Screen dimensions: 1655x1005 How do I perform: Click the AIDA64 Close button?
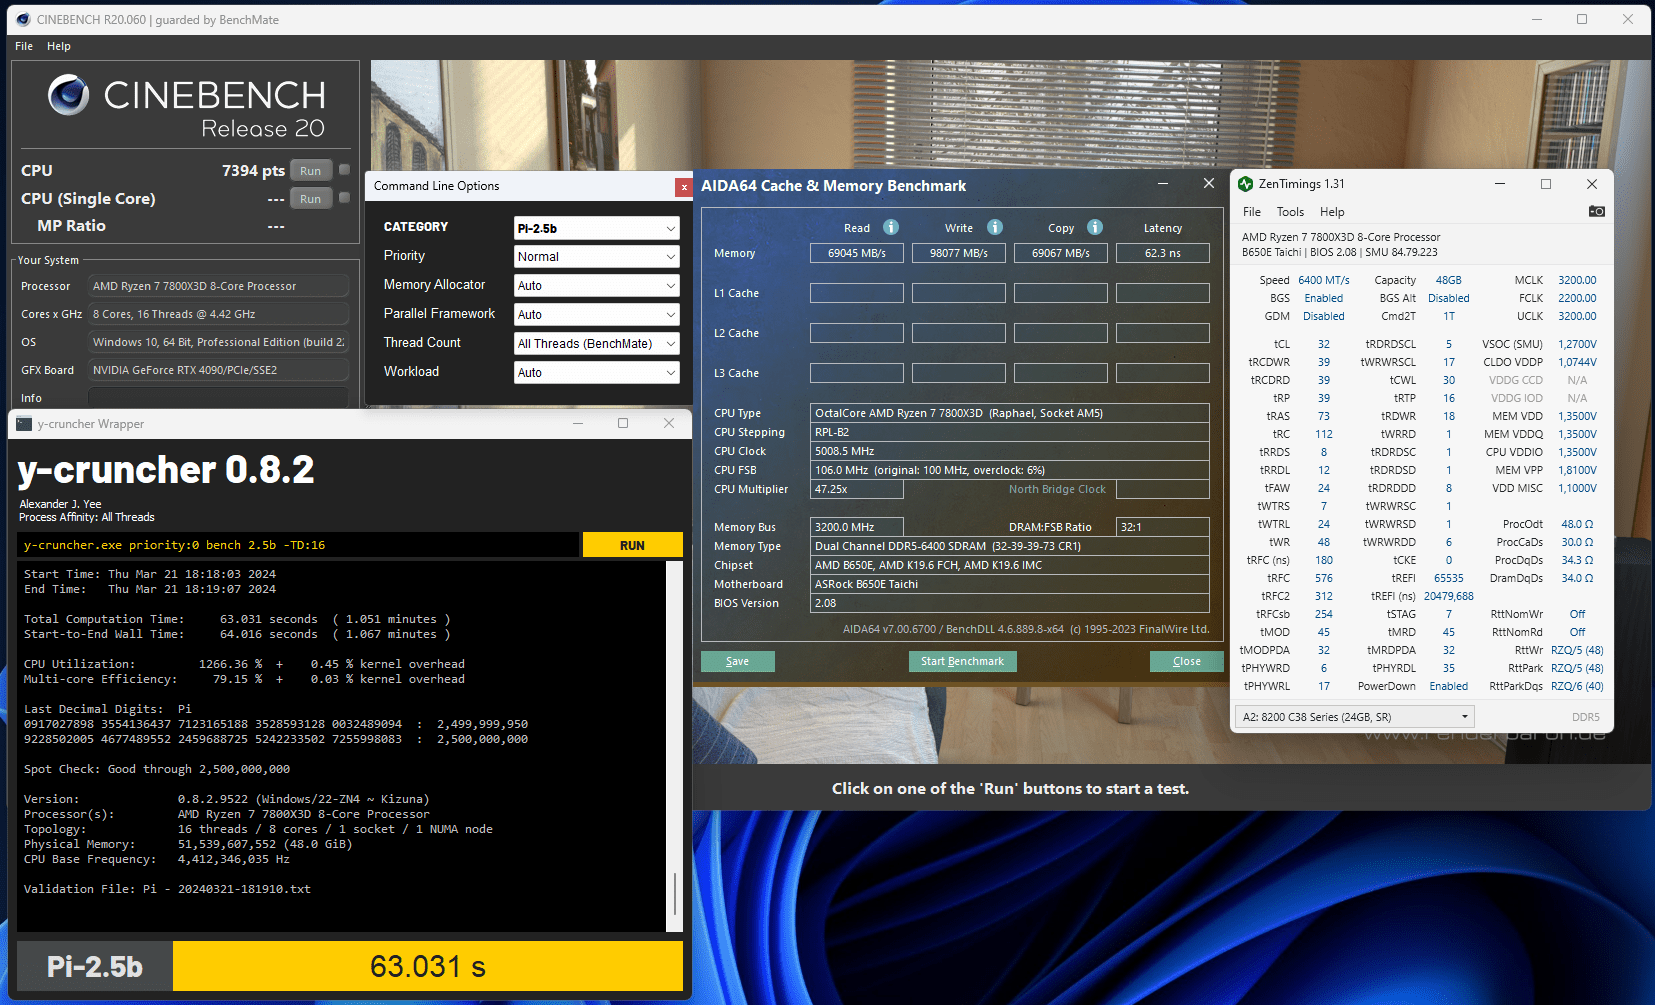(x=1186, y=661)
